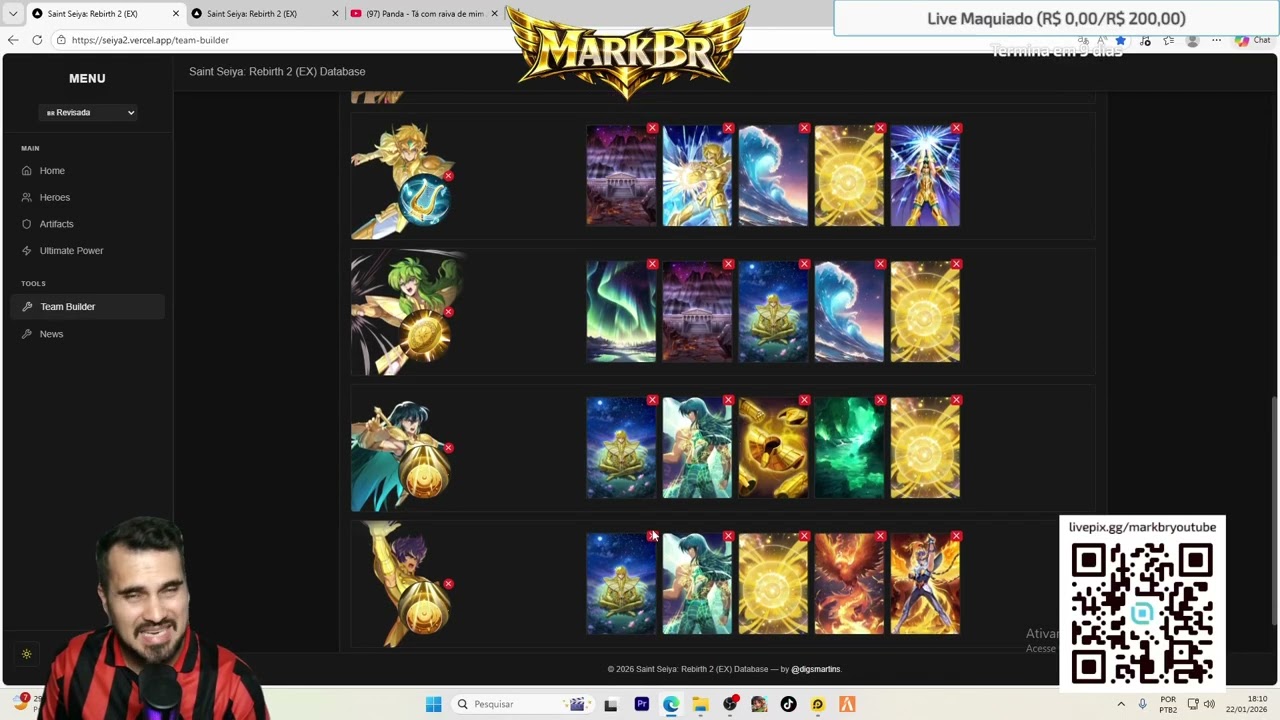Remove the seated gold armor card in teal-haired hero's row
The image size is (1280, 720).
pyautogui.click(x=652, y=400)
